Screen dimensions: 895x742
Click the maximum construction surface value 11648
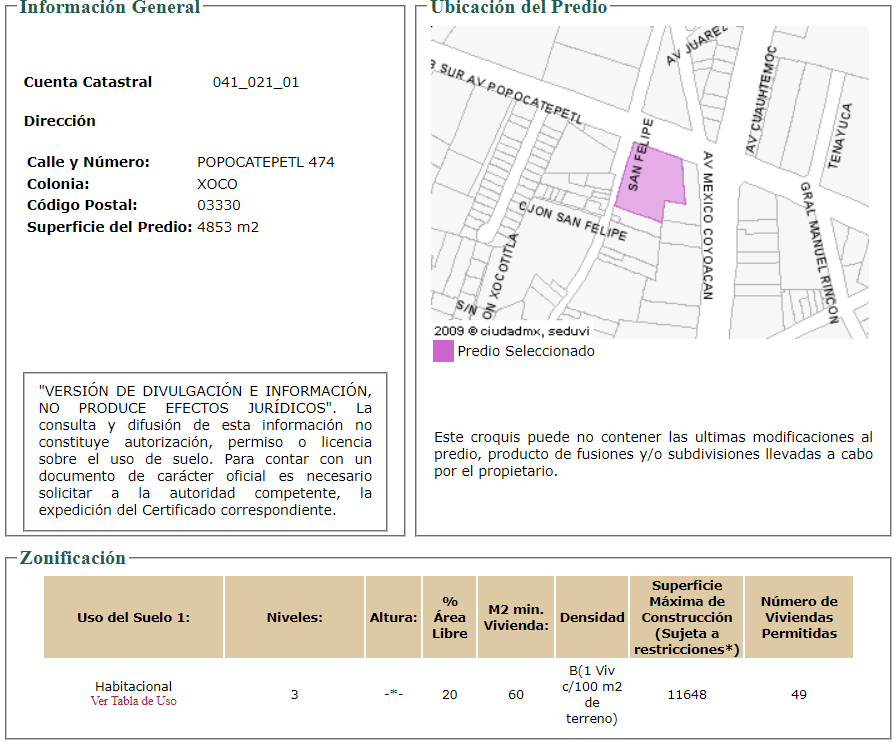(687, 694)
